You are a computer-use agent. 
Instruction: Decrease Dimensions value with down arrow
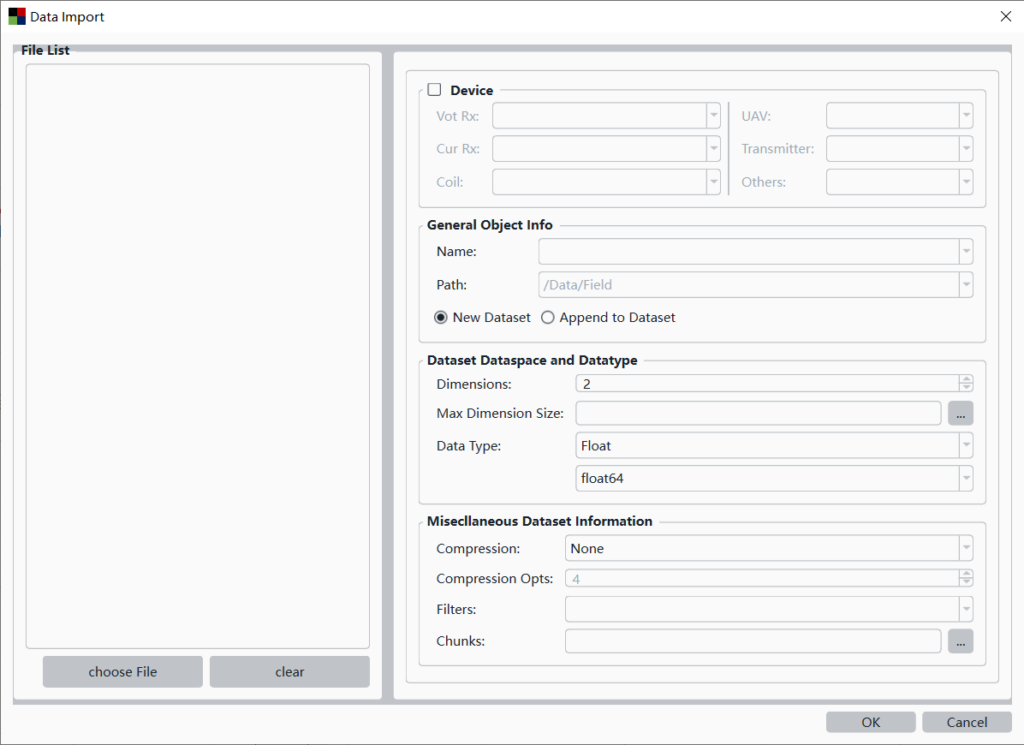[x=965, y=388]
